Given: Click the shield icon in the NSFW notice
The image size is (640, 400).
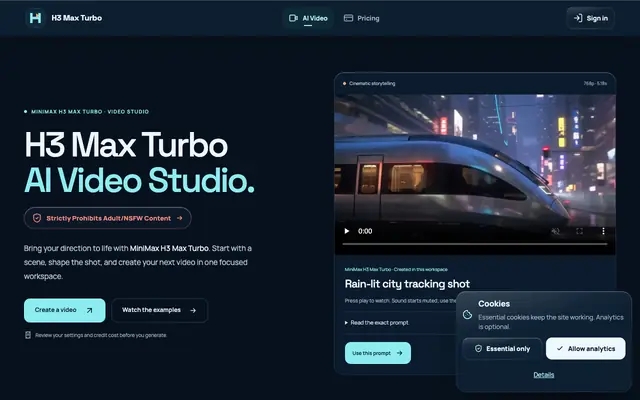Looking at the screenshot, I should pyautogui.click(x=37, y=218).
